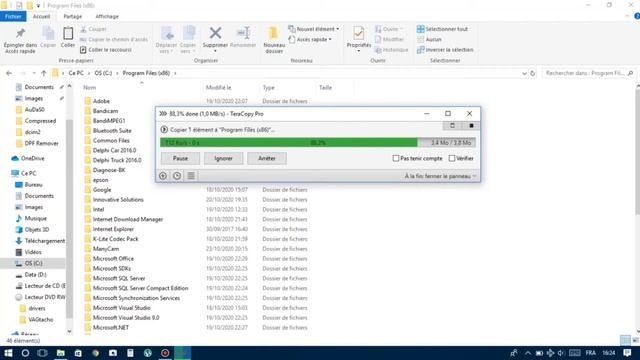Open File Explorer from the taskbar
640x360 pixels.
click(x=60, y=353)
